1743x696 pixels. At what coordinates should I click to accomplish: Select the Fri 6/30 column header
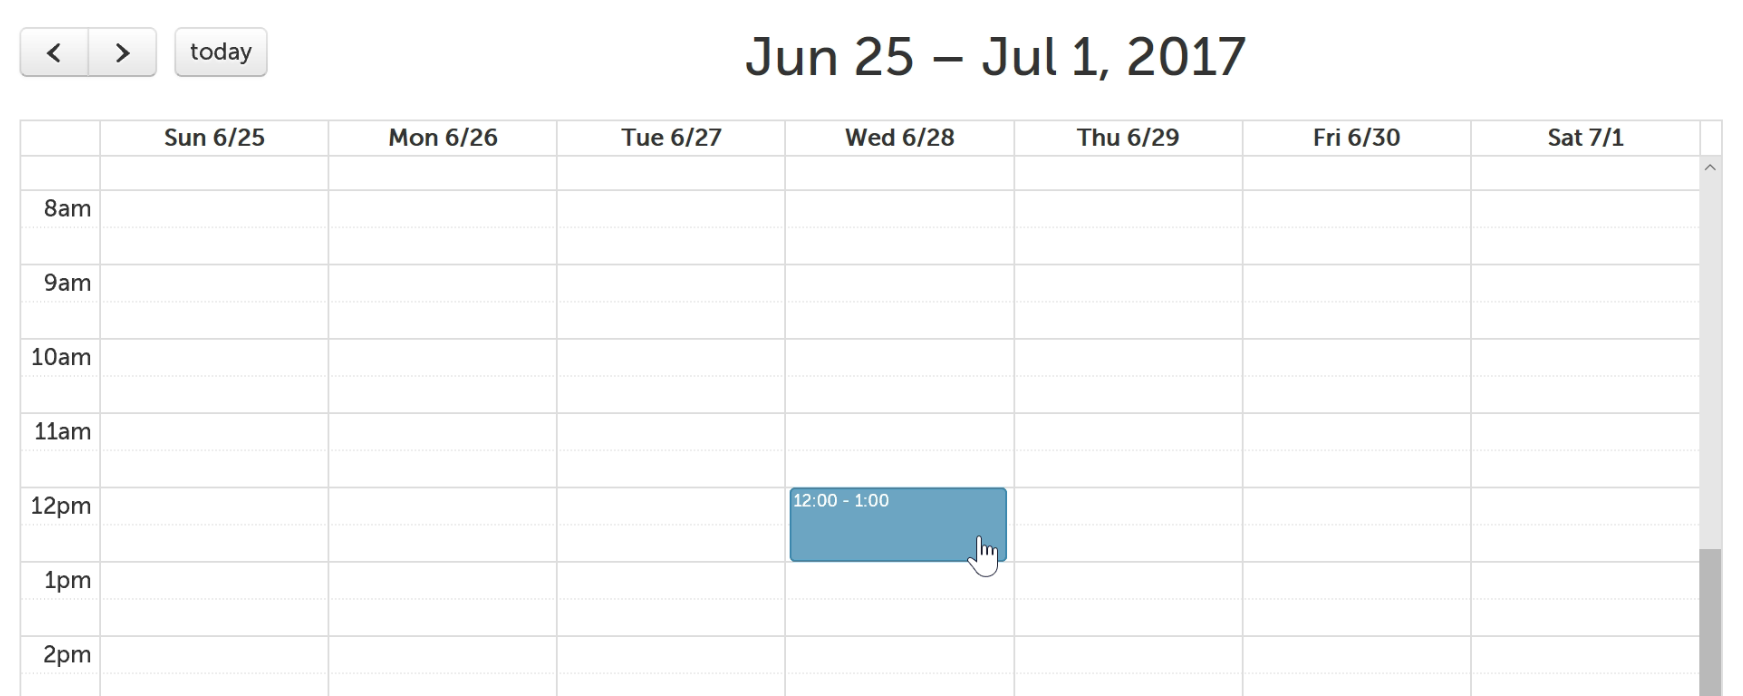pyautogui.click(x=1356, y=138)
